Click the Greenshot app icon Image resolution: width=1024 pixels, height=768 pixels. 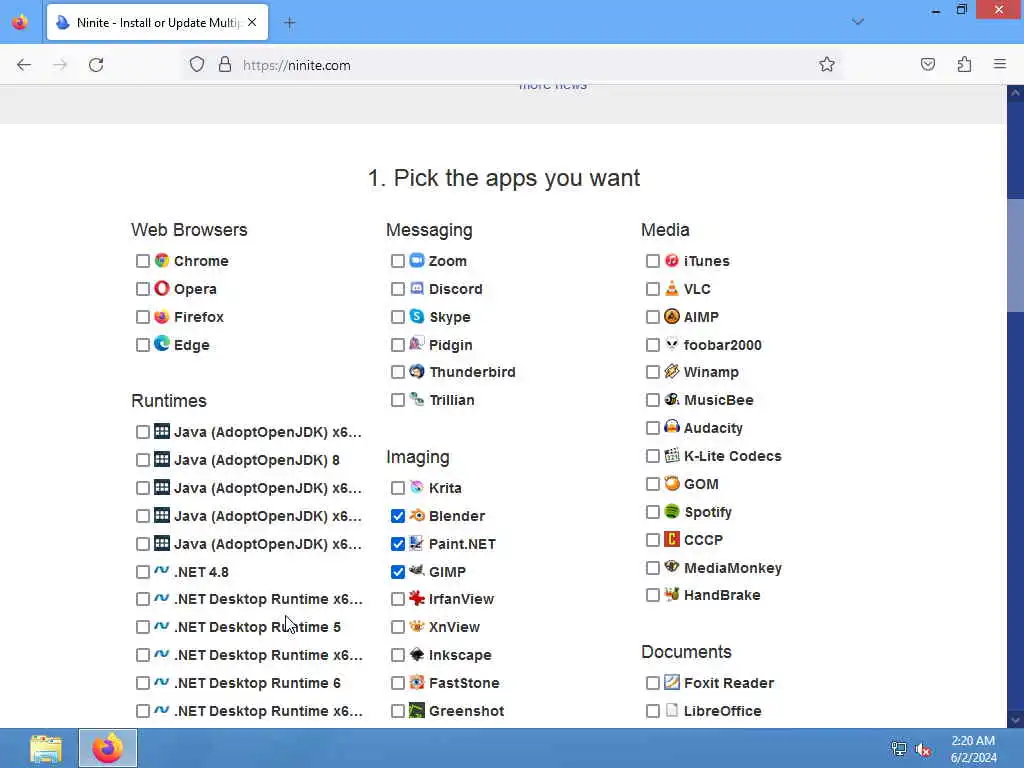click(417, 711)
